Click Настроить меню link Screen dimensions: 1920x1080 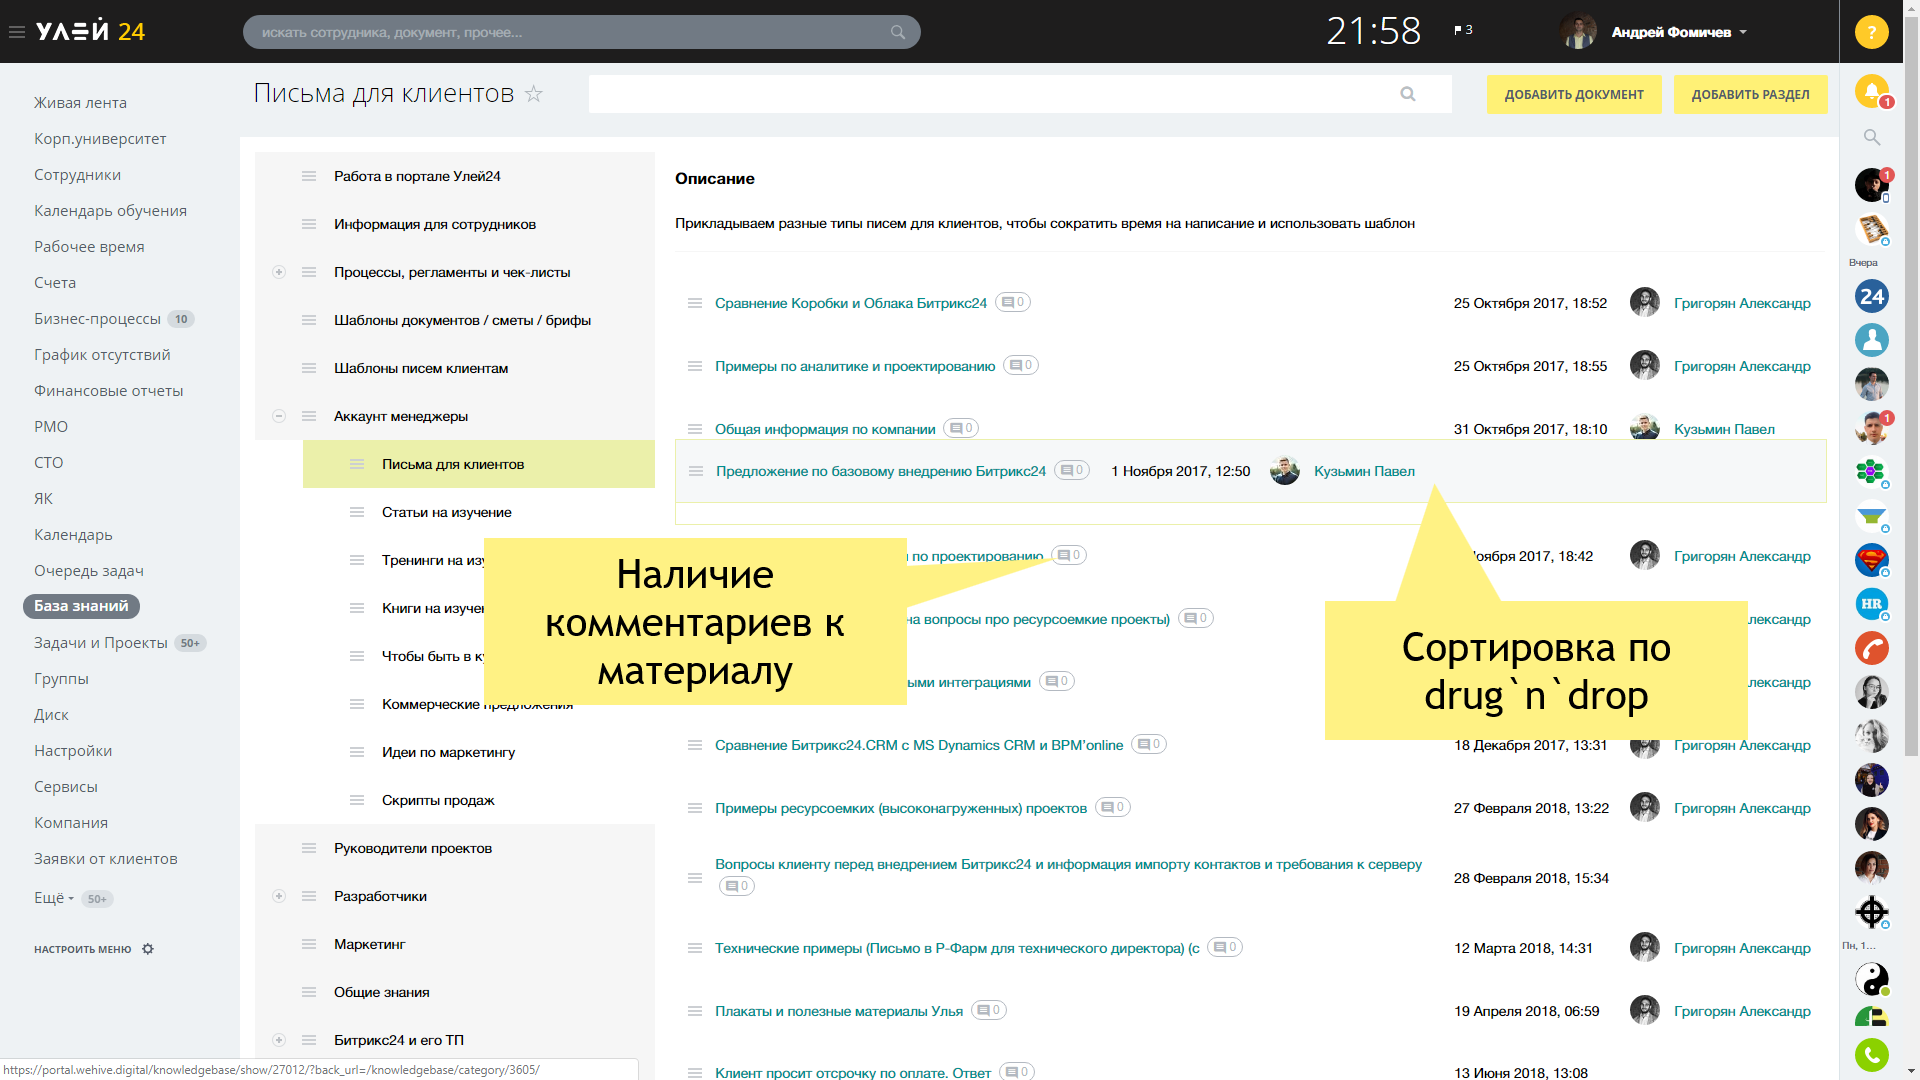(83, 949)
